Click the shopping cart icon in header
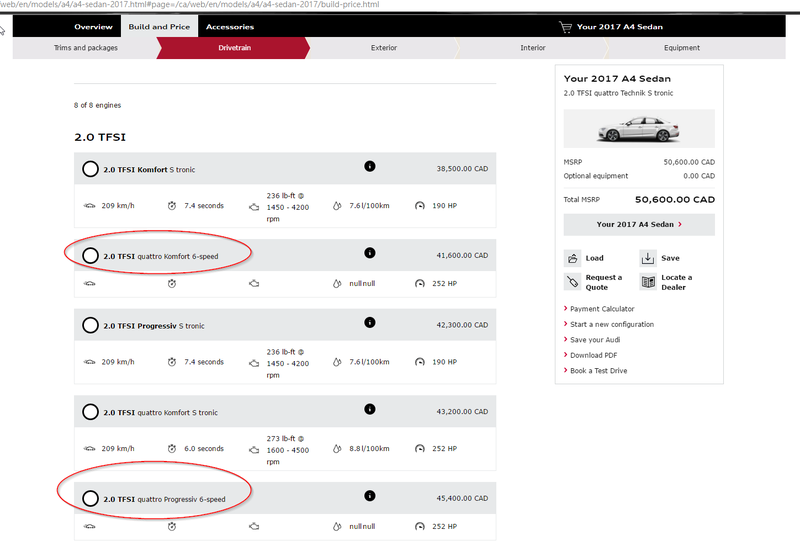Viewport: 800px width, 546px height. [565, 27]
